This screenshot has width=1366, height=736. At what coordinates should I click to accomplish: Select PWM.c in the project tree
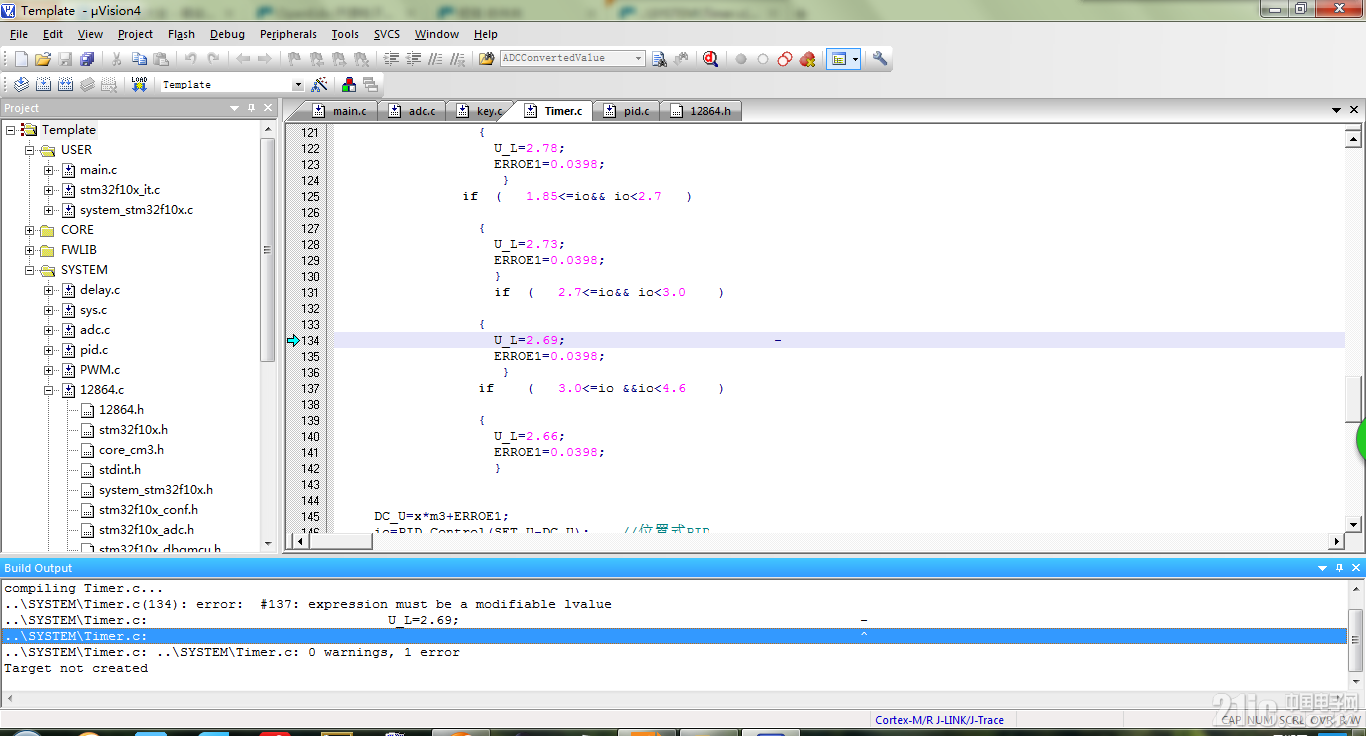[x=100, y=370]
